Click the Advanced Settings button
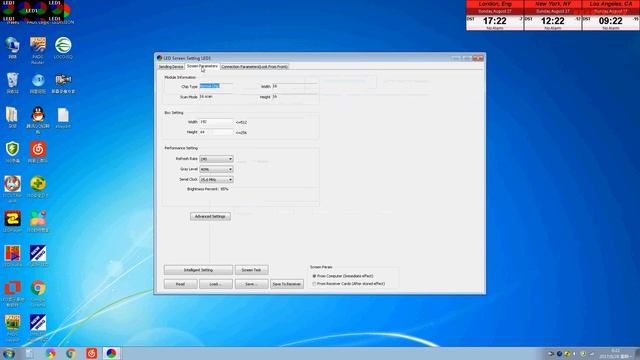The width and height of the screenshot is (640, 360). tap(210, 216)
